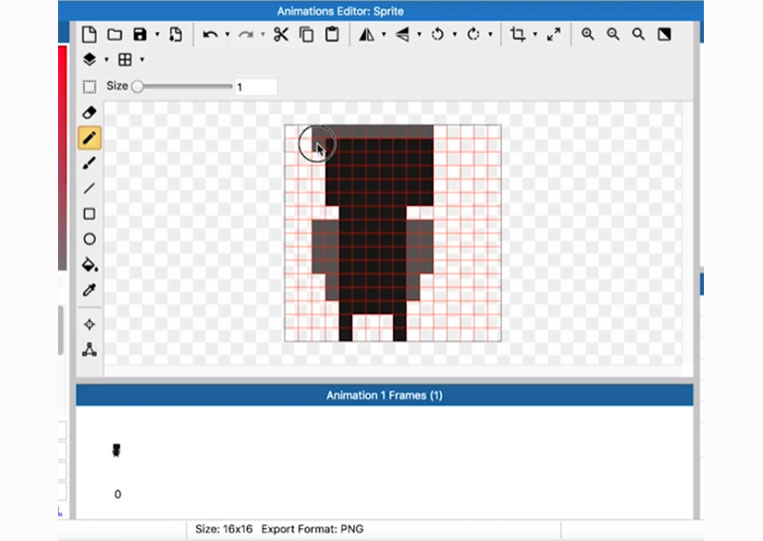Toggle the background contrast icon
763x541 pixels.
click(x=664, y=35)
